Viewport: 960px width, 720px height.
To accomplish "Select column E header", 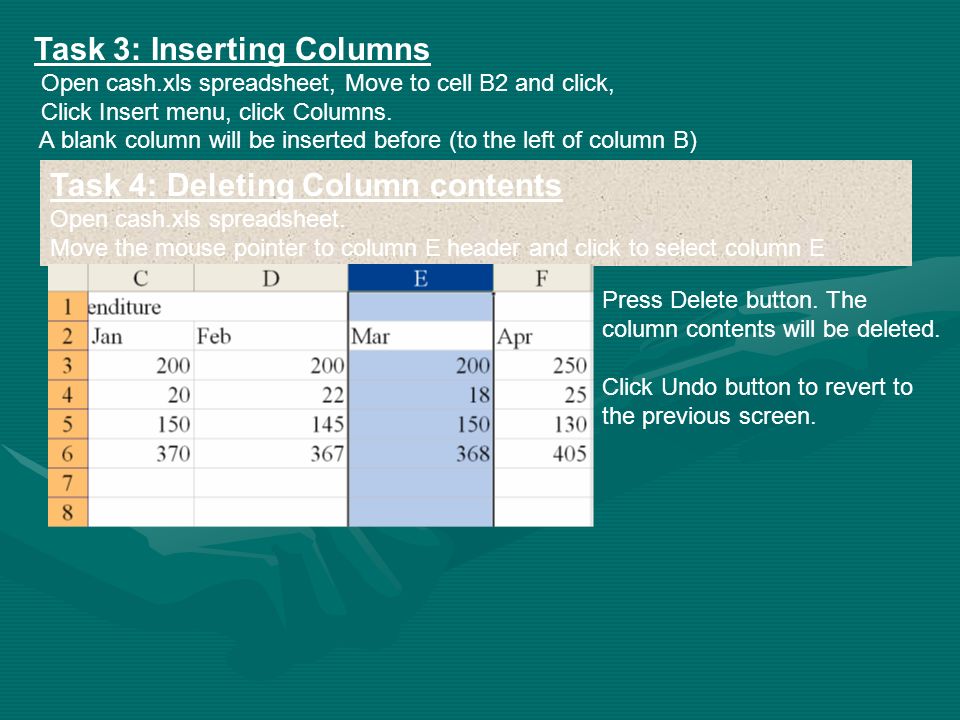I will [x=421, y=279].
